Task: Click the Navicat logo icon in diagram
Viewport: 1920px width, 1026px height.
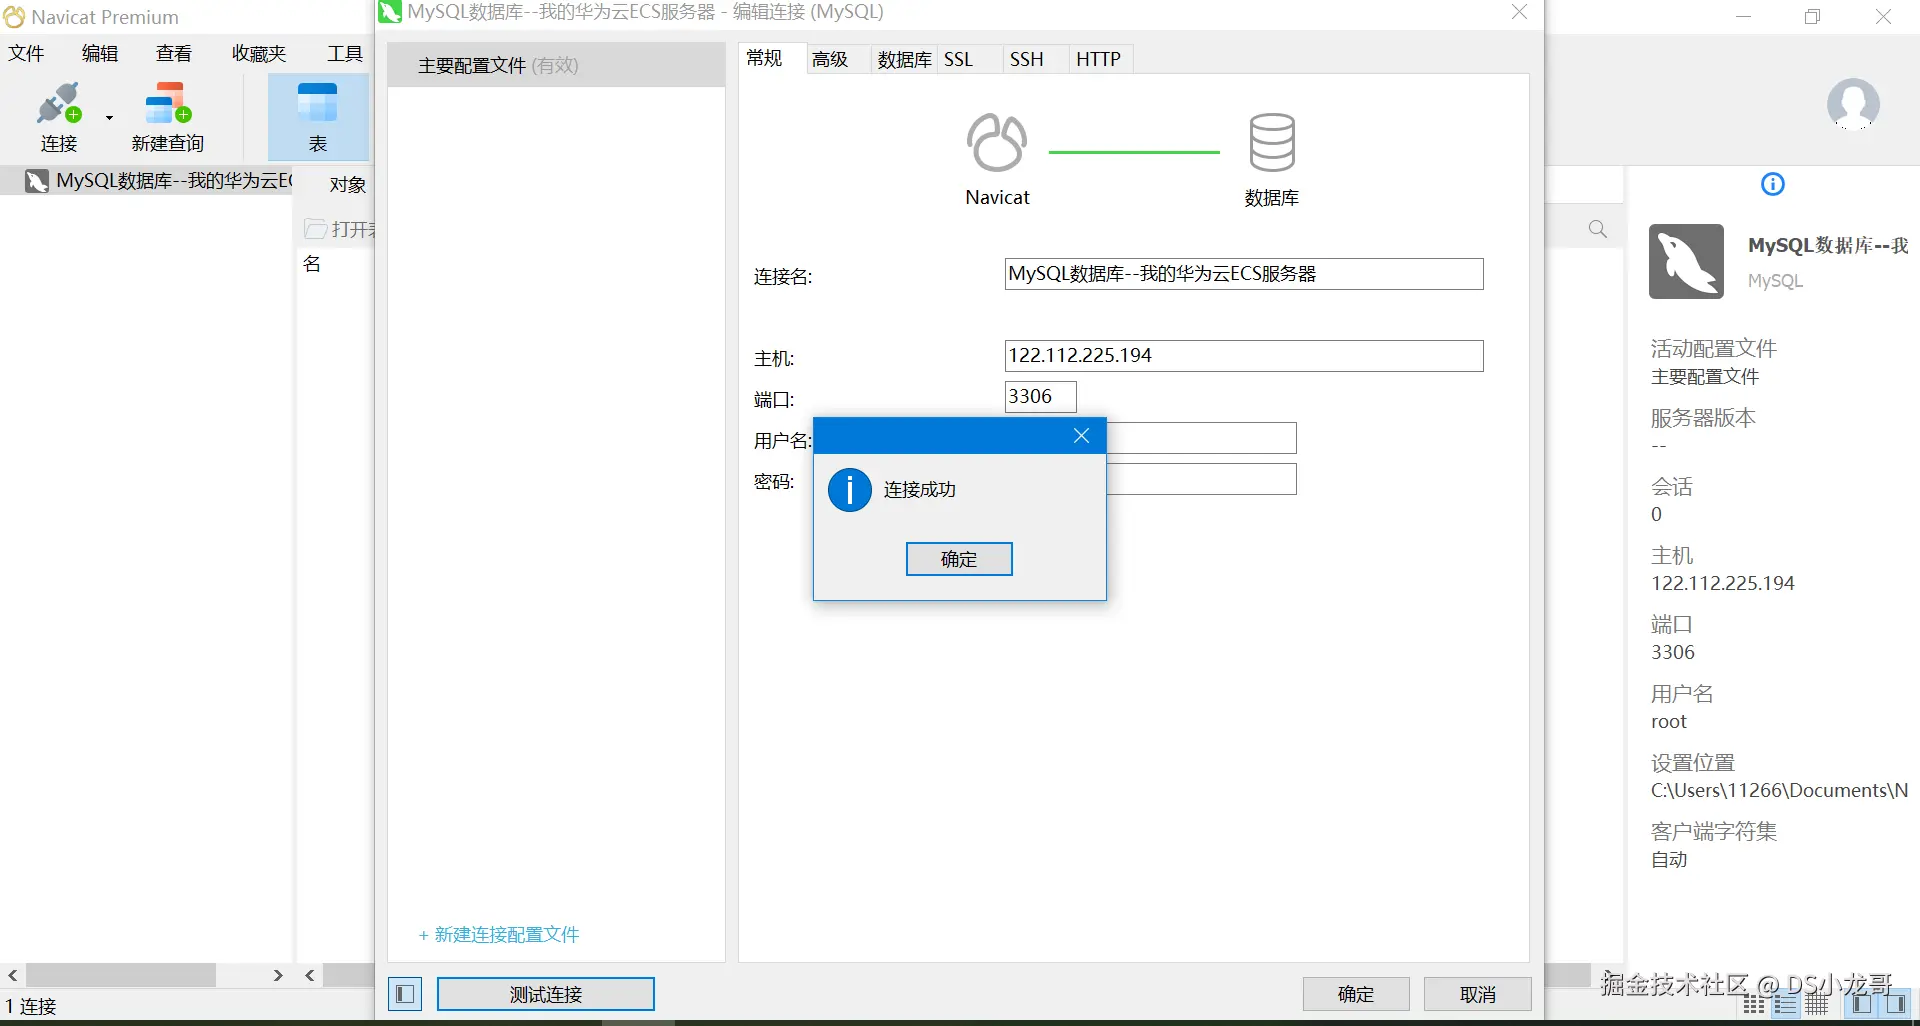Action: [x=997, y=142]
